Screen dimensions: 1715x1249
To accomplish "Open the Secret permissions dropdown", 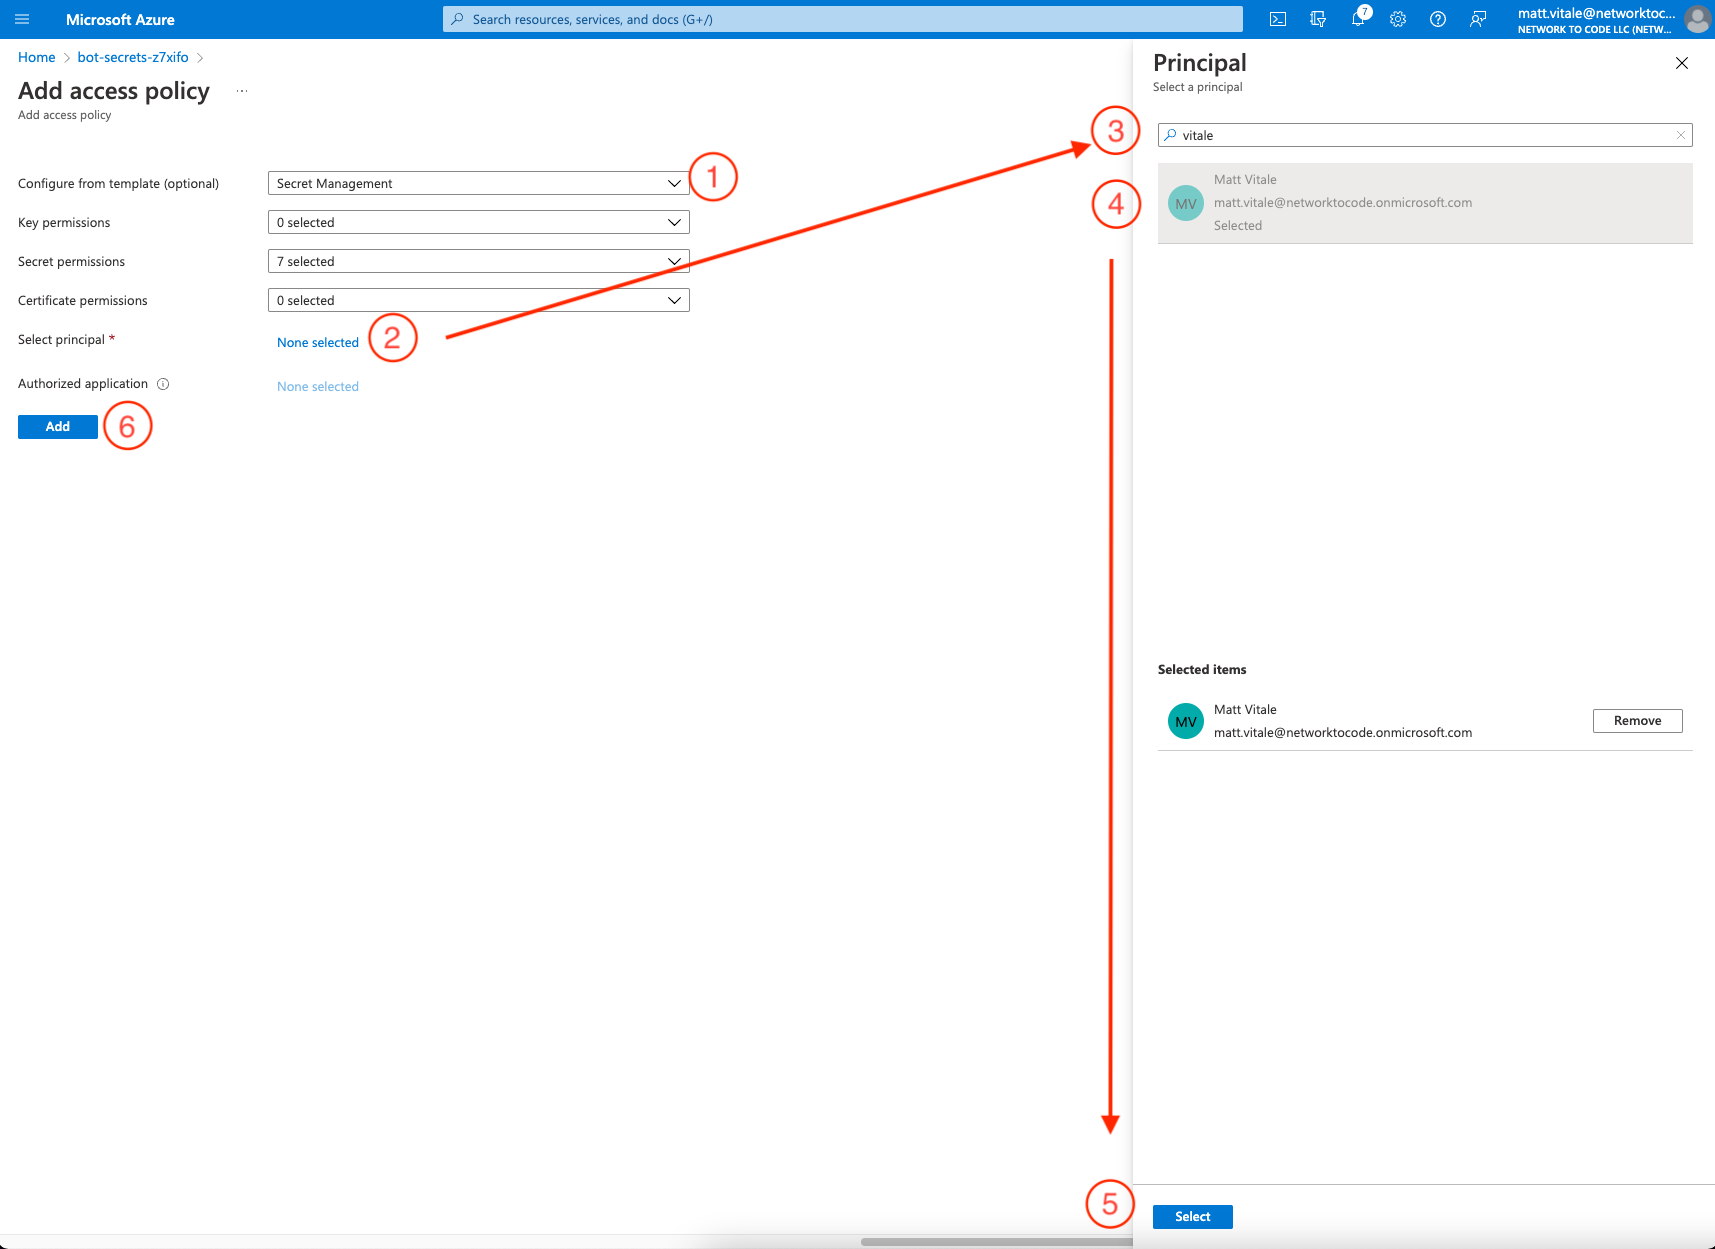I will (478, 260).
